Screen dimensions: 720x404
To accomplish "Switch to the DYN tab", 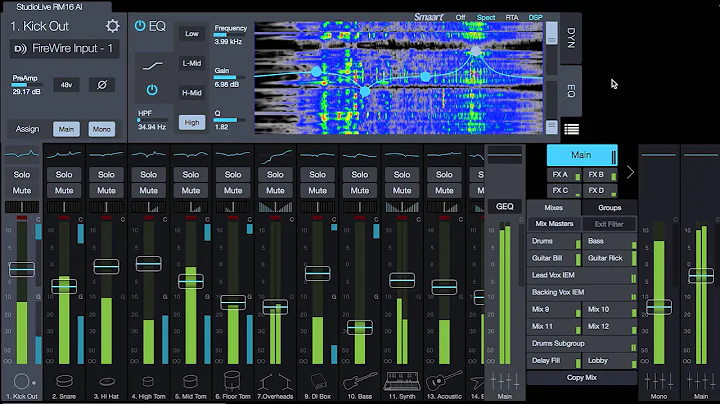I will 571,38.
